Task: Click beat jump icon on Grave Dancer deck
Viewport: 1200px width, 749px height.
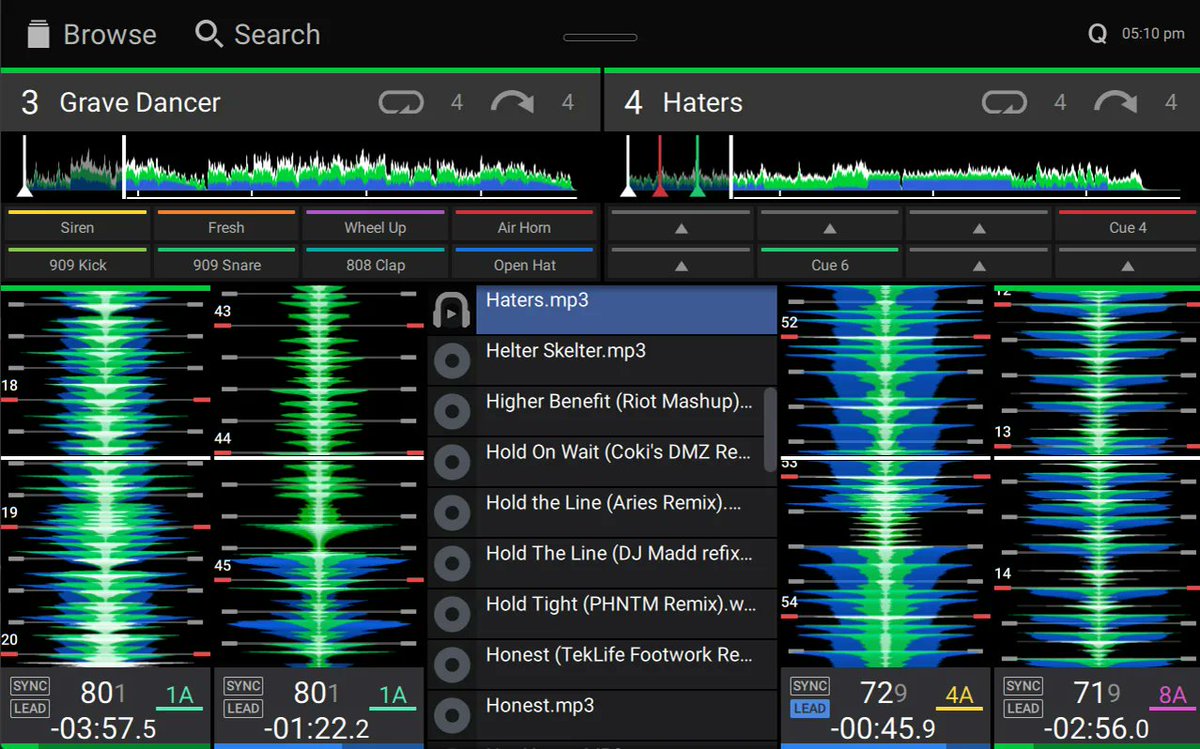Action: (512, 101)
